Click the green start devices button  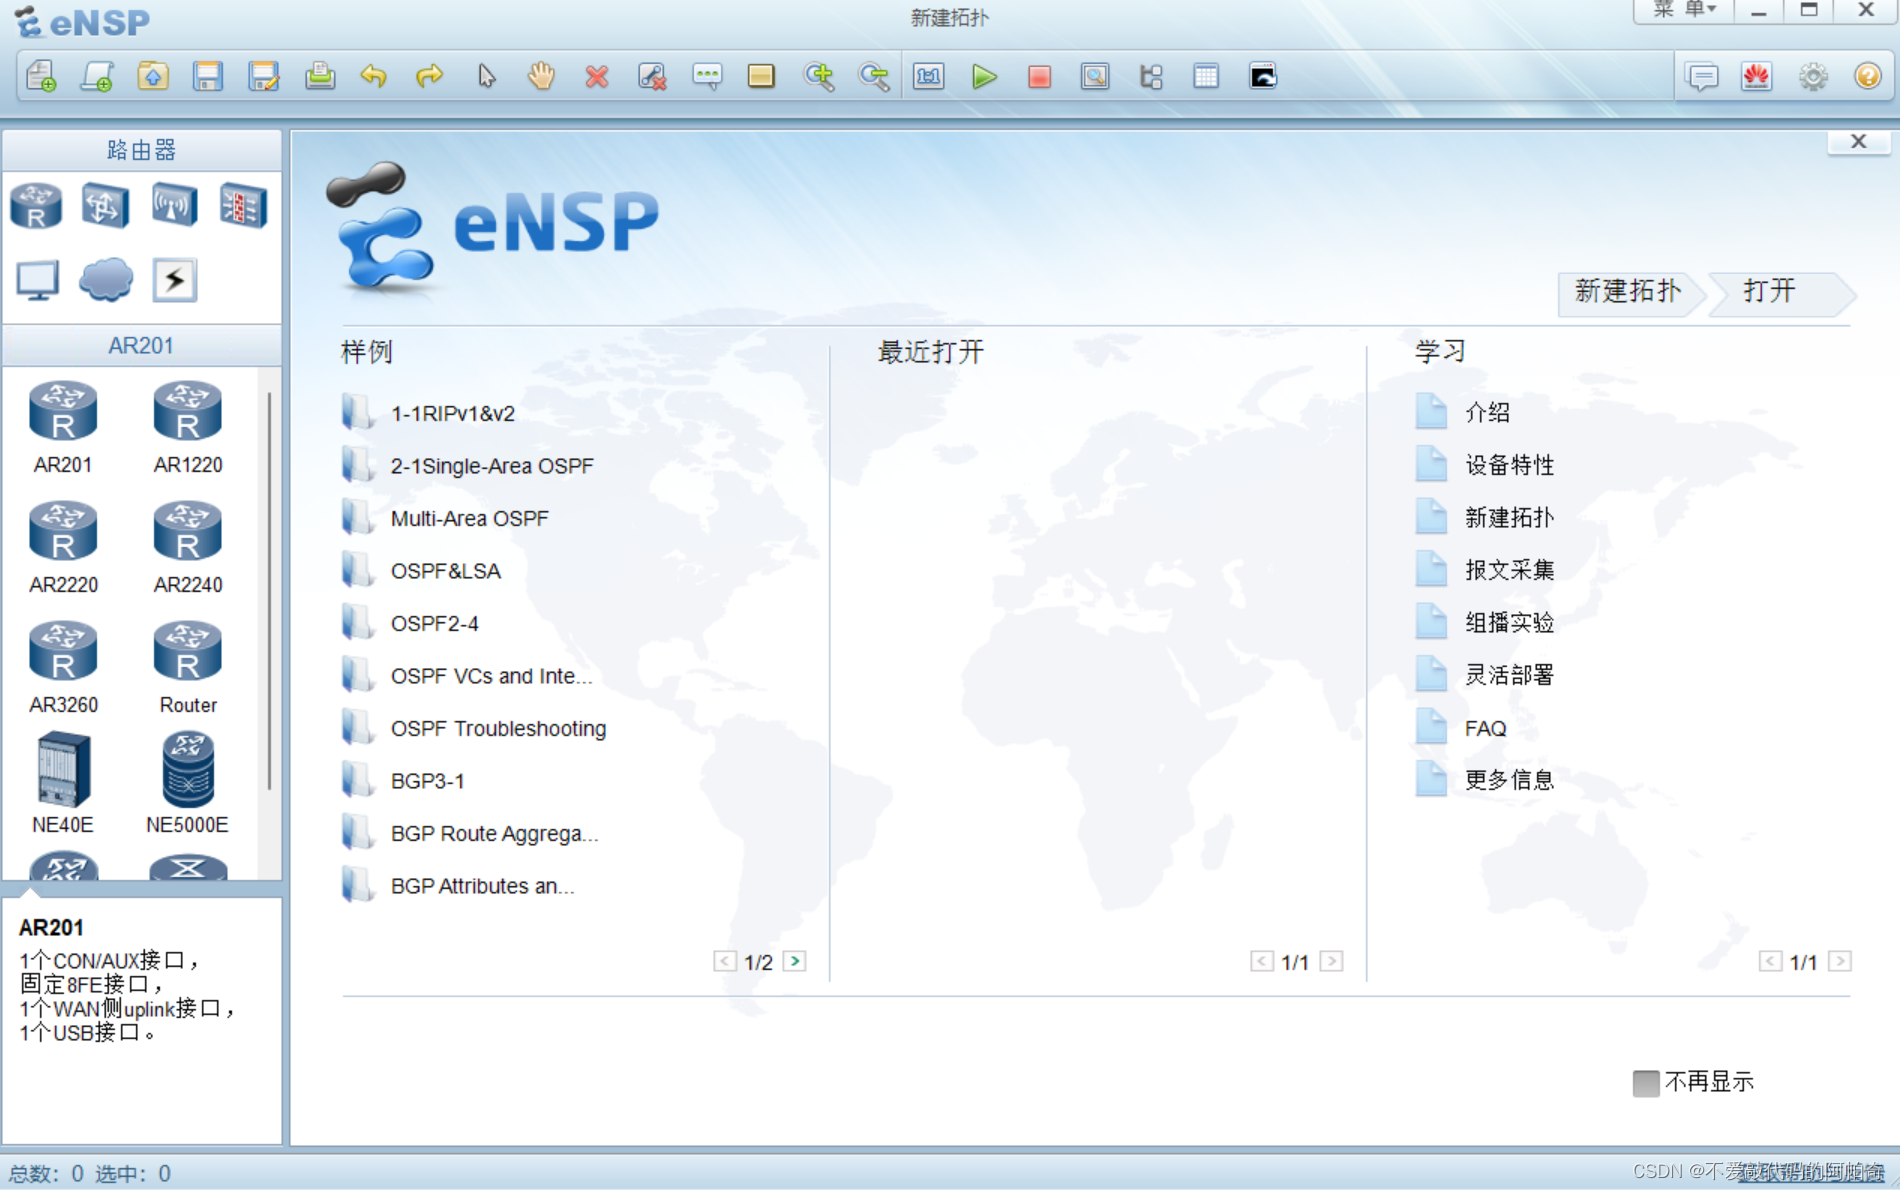tap(984, 76)
